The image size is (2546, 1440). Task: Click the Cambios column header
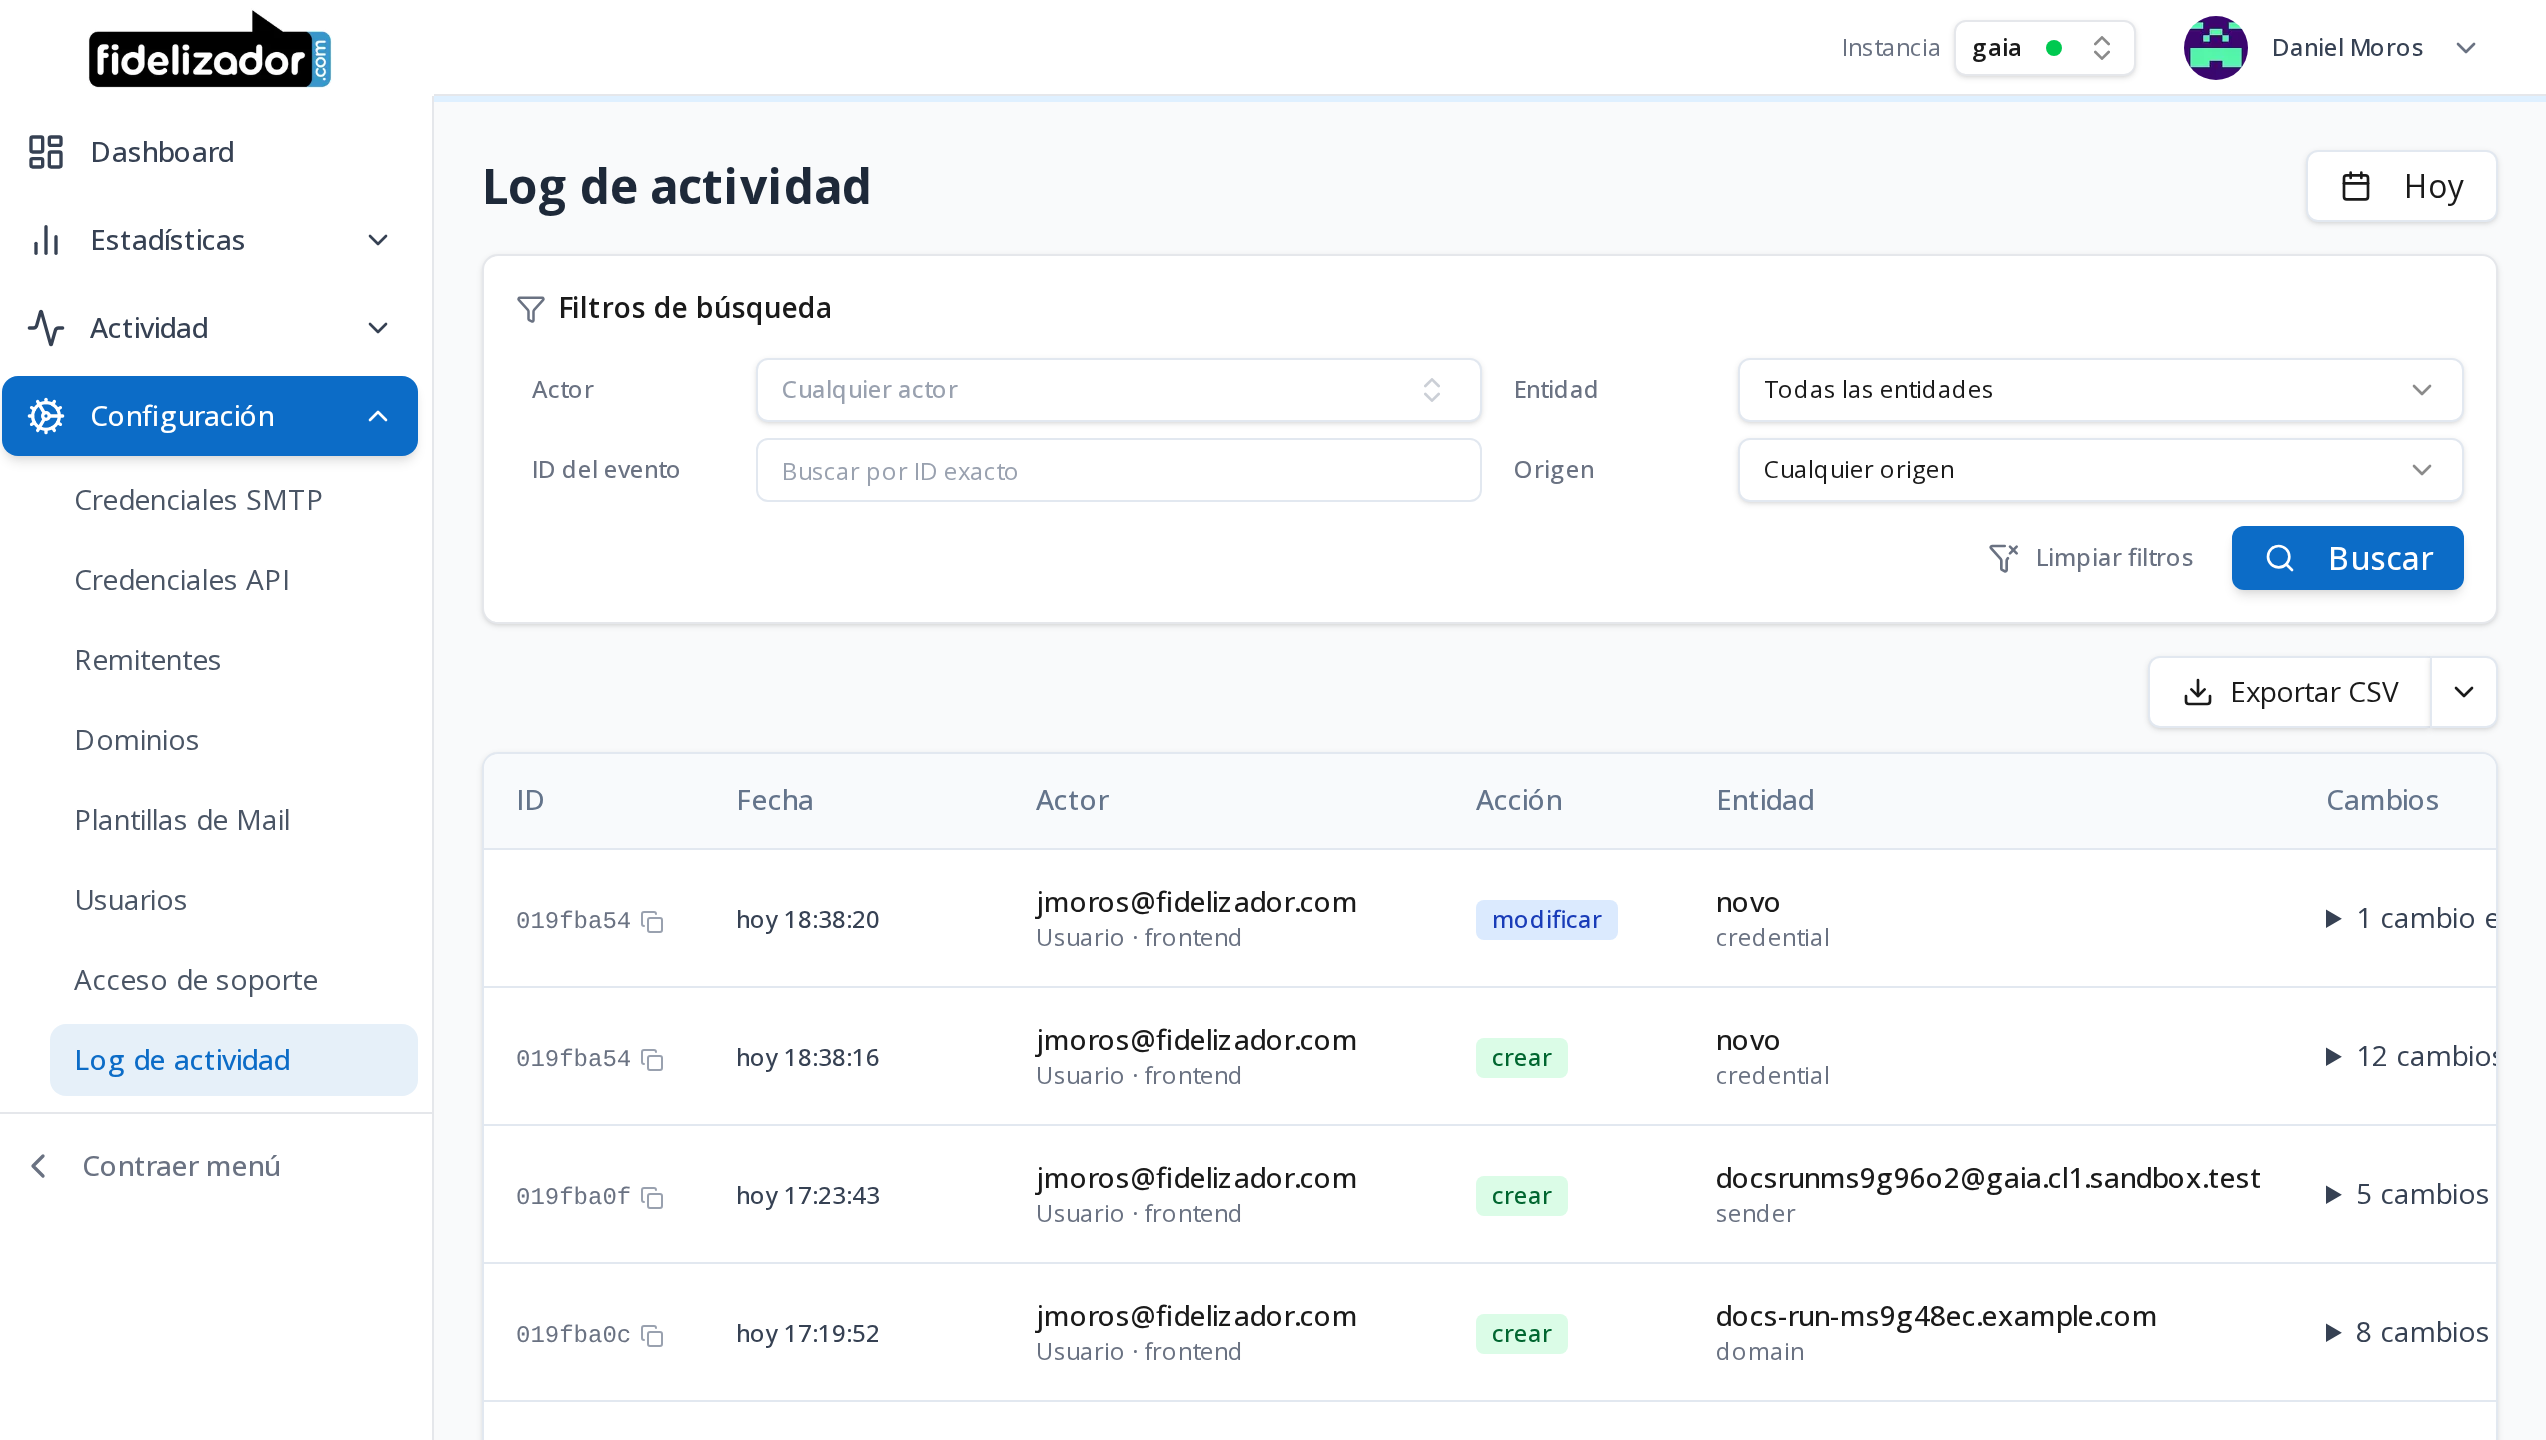tap(2382, 800)
